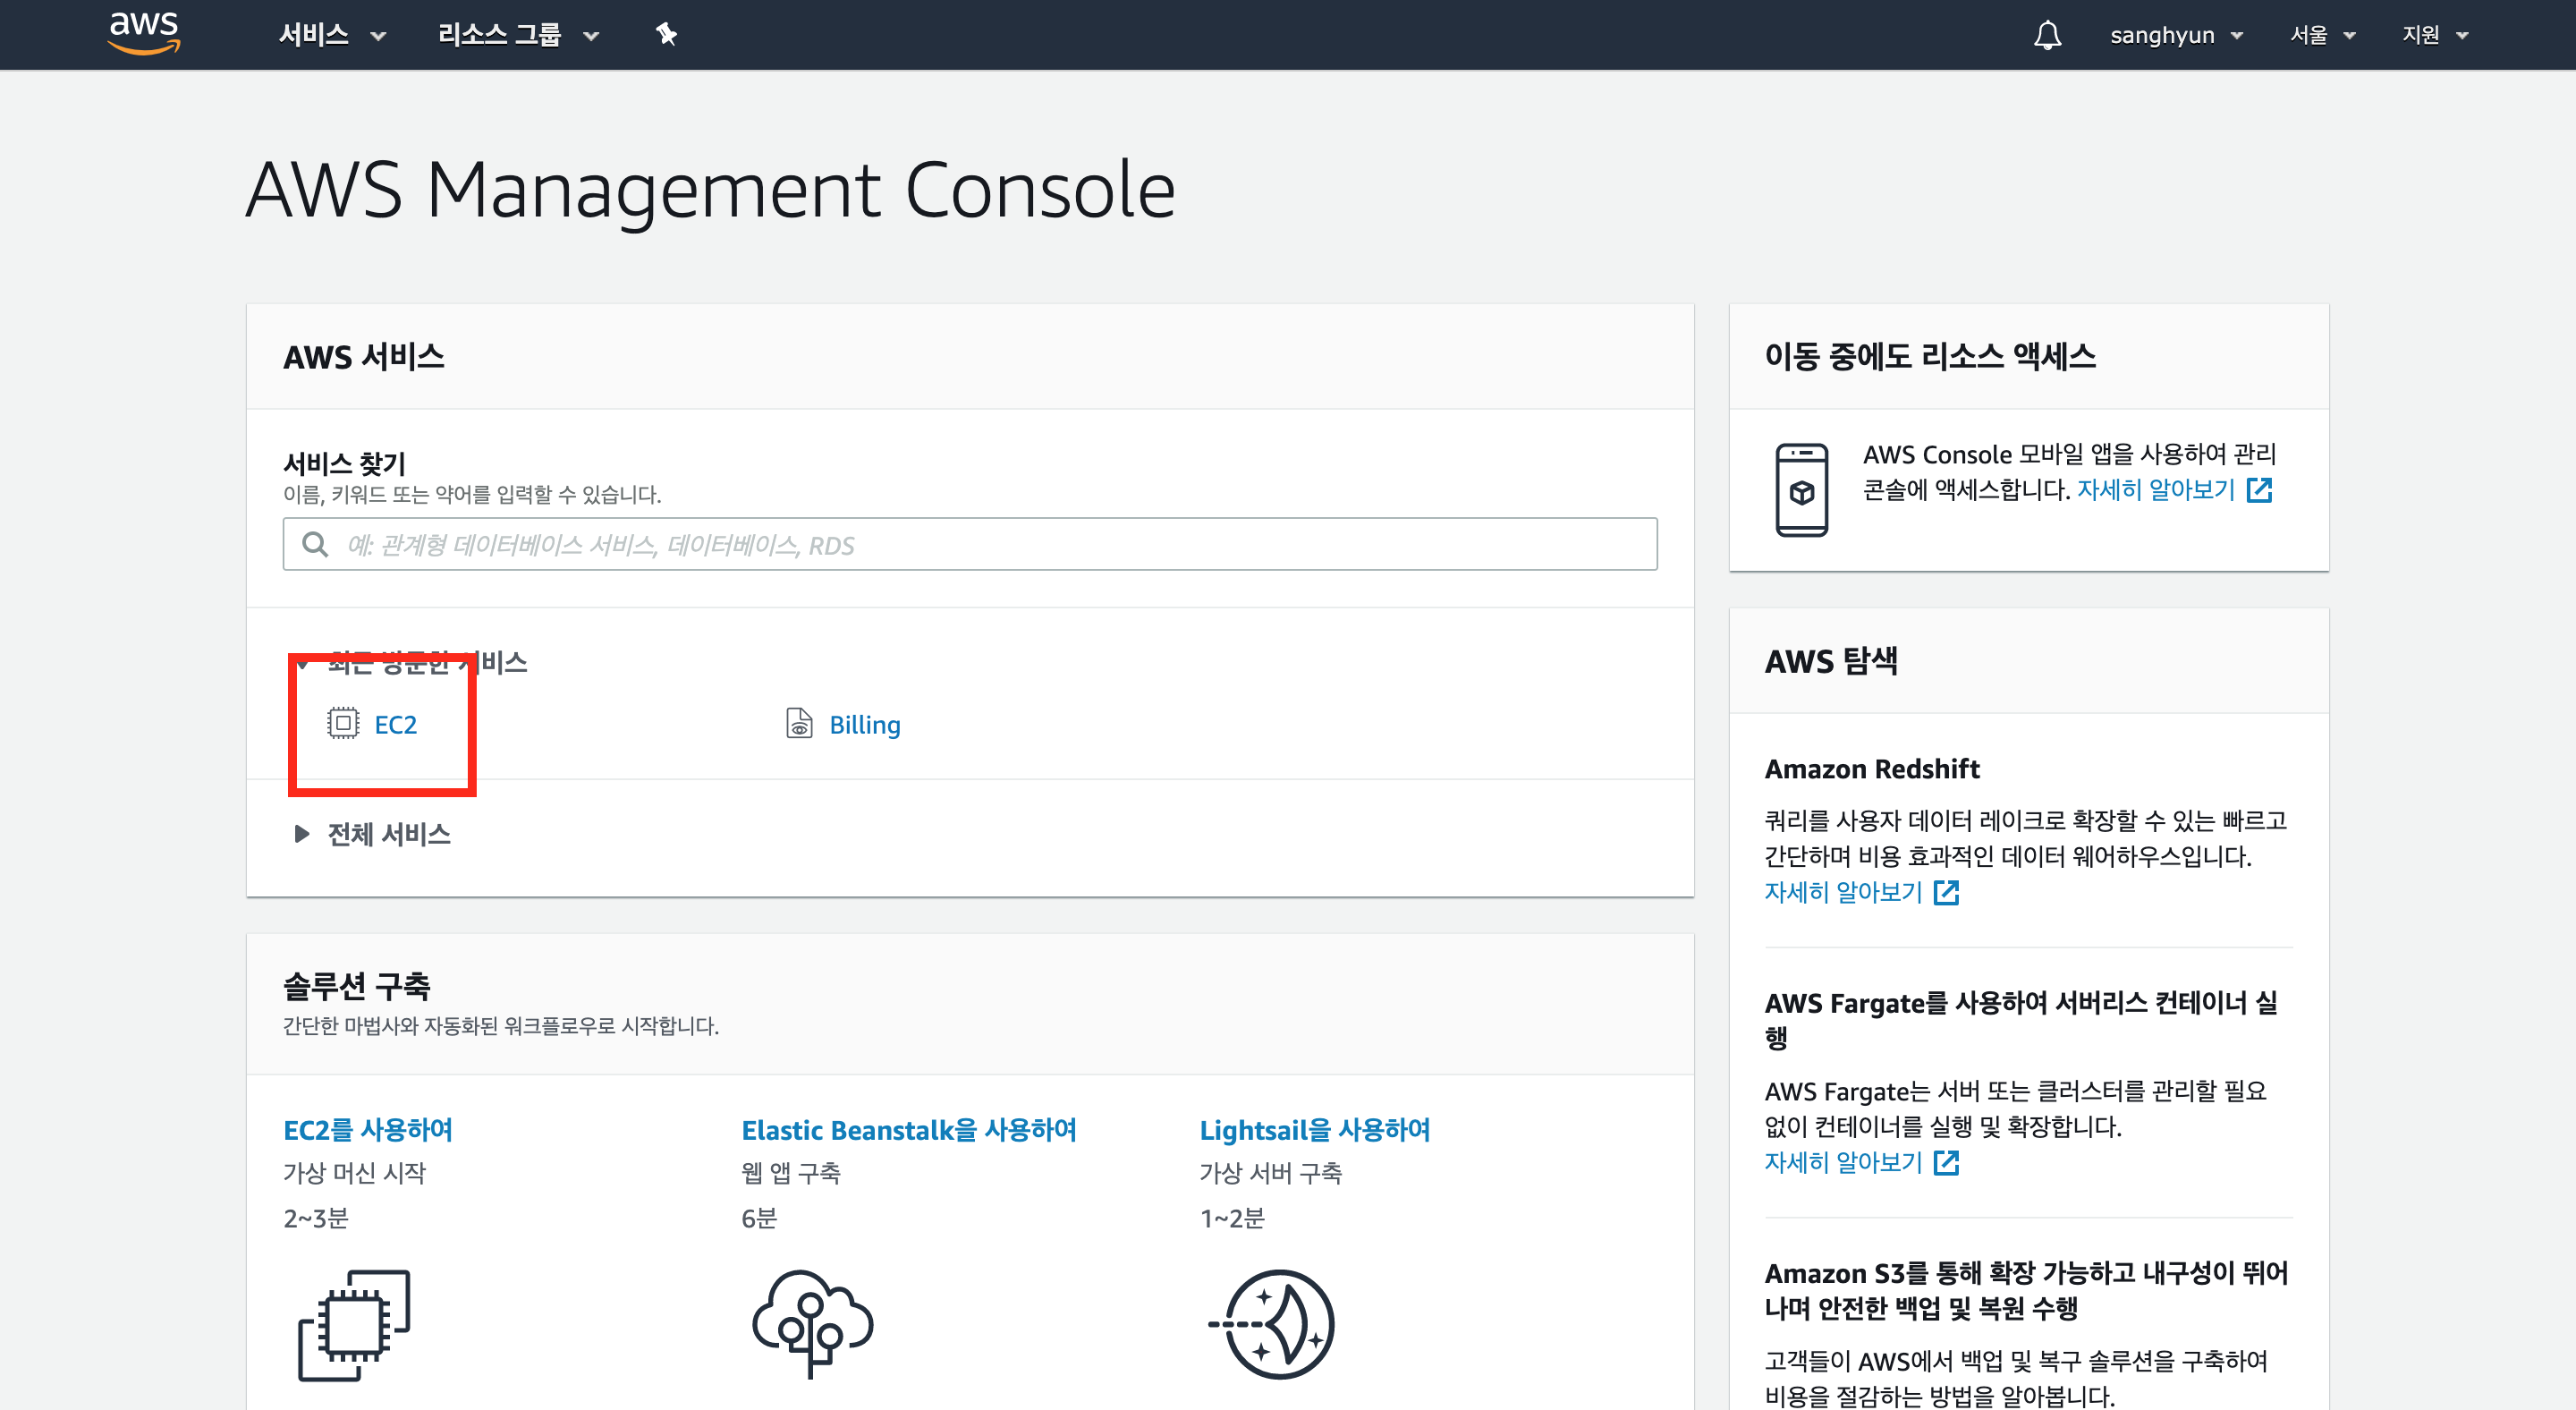This screenshot has width=2576, height=1410.
Task: Open the 서울 region selector
Action: pos(2322,35)
